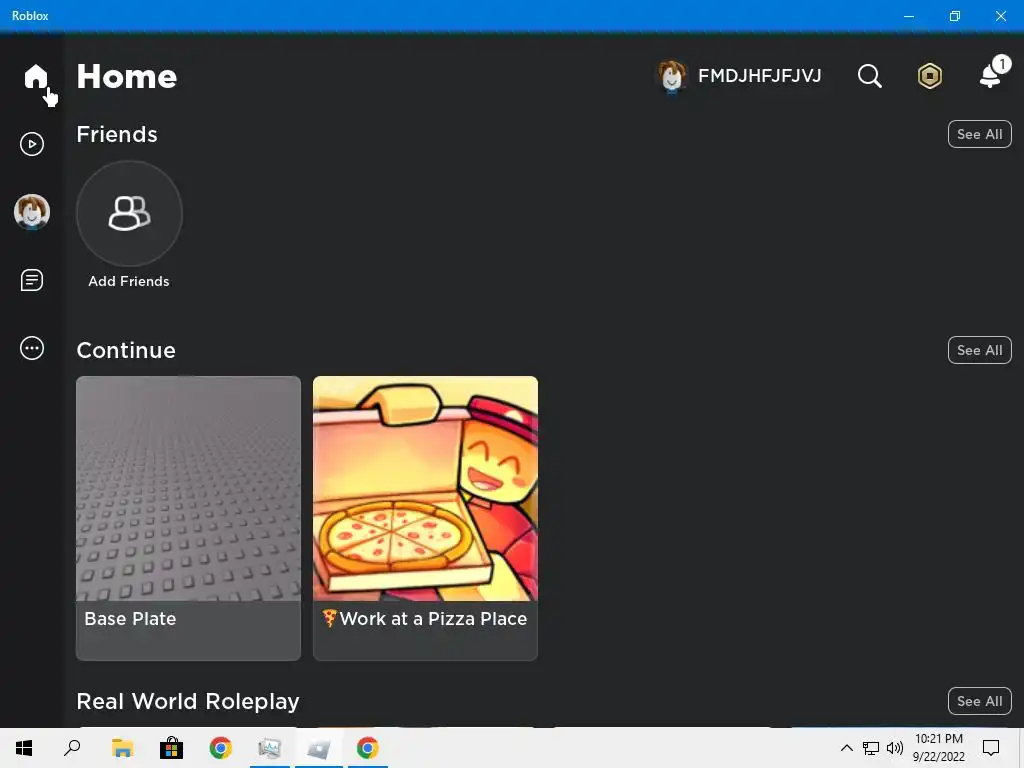
Task: Open the monitor-graph app in the taskbar
Action: pyautogui.click(x=270, y=748)
